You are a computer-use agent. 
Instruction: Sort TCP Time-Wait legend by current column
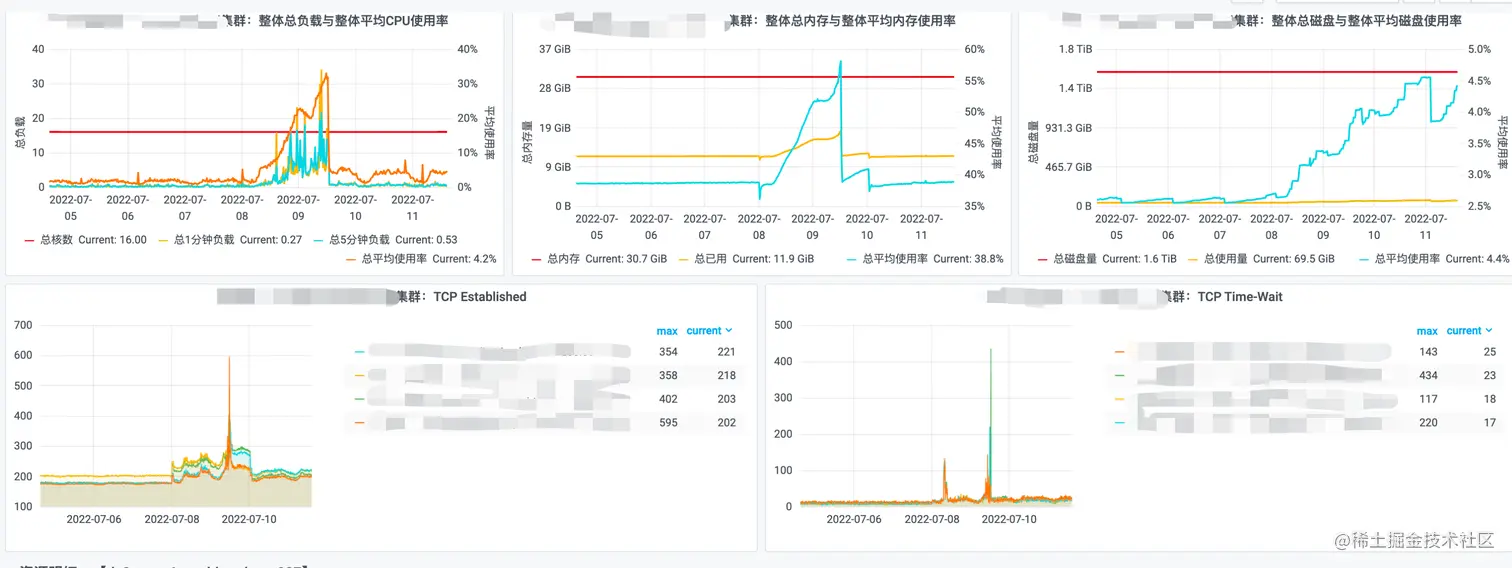click(1464, 331)
